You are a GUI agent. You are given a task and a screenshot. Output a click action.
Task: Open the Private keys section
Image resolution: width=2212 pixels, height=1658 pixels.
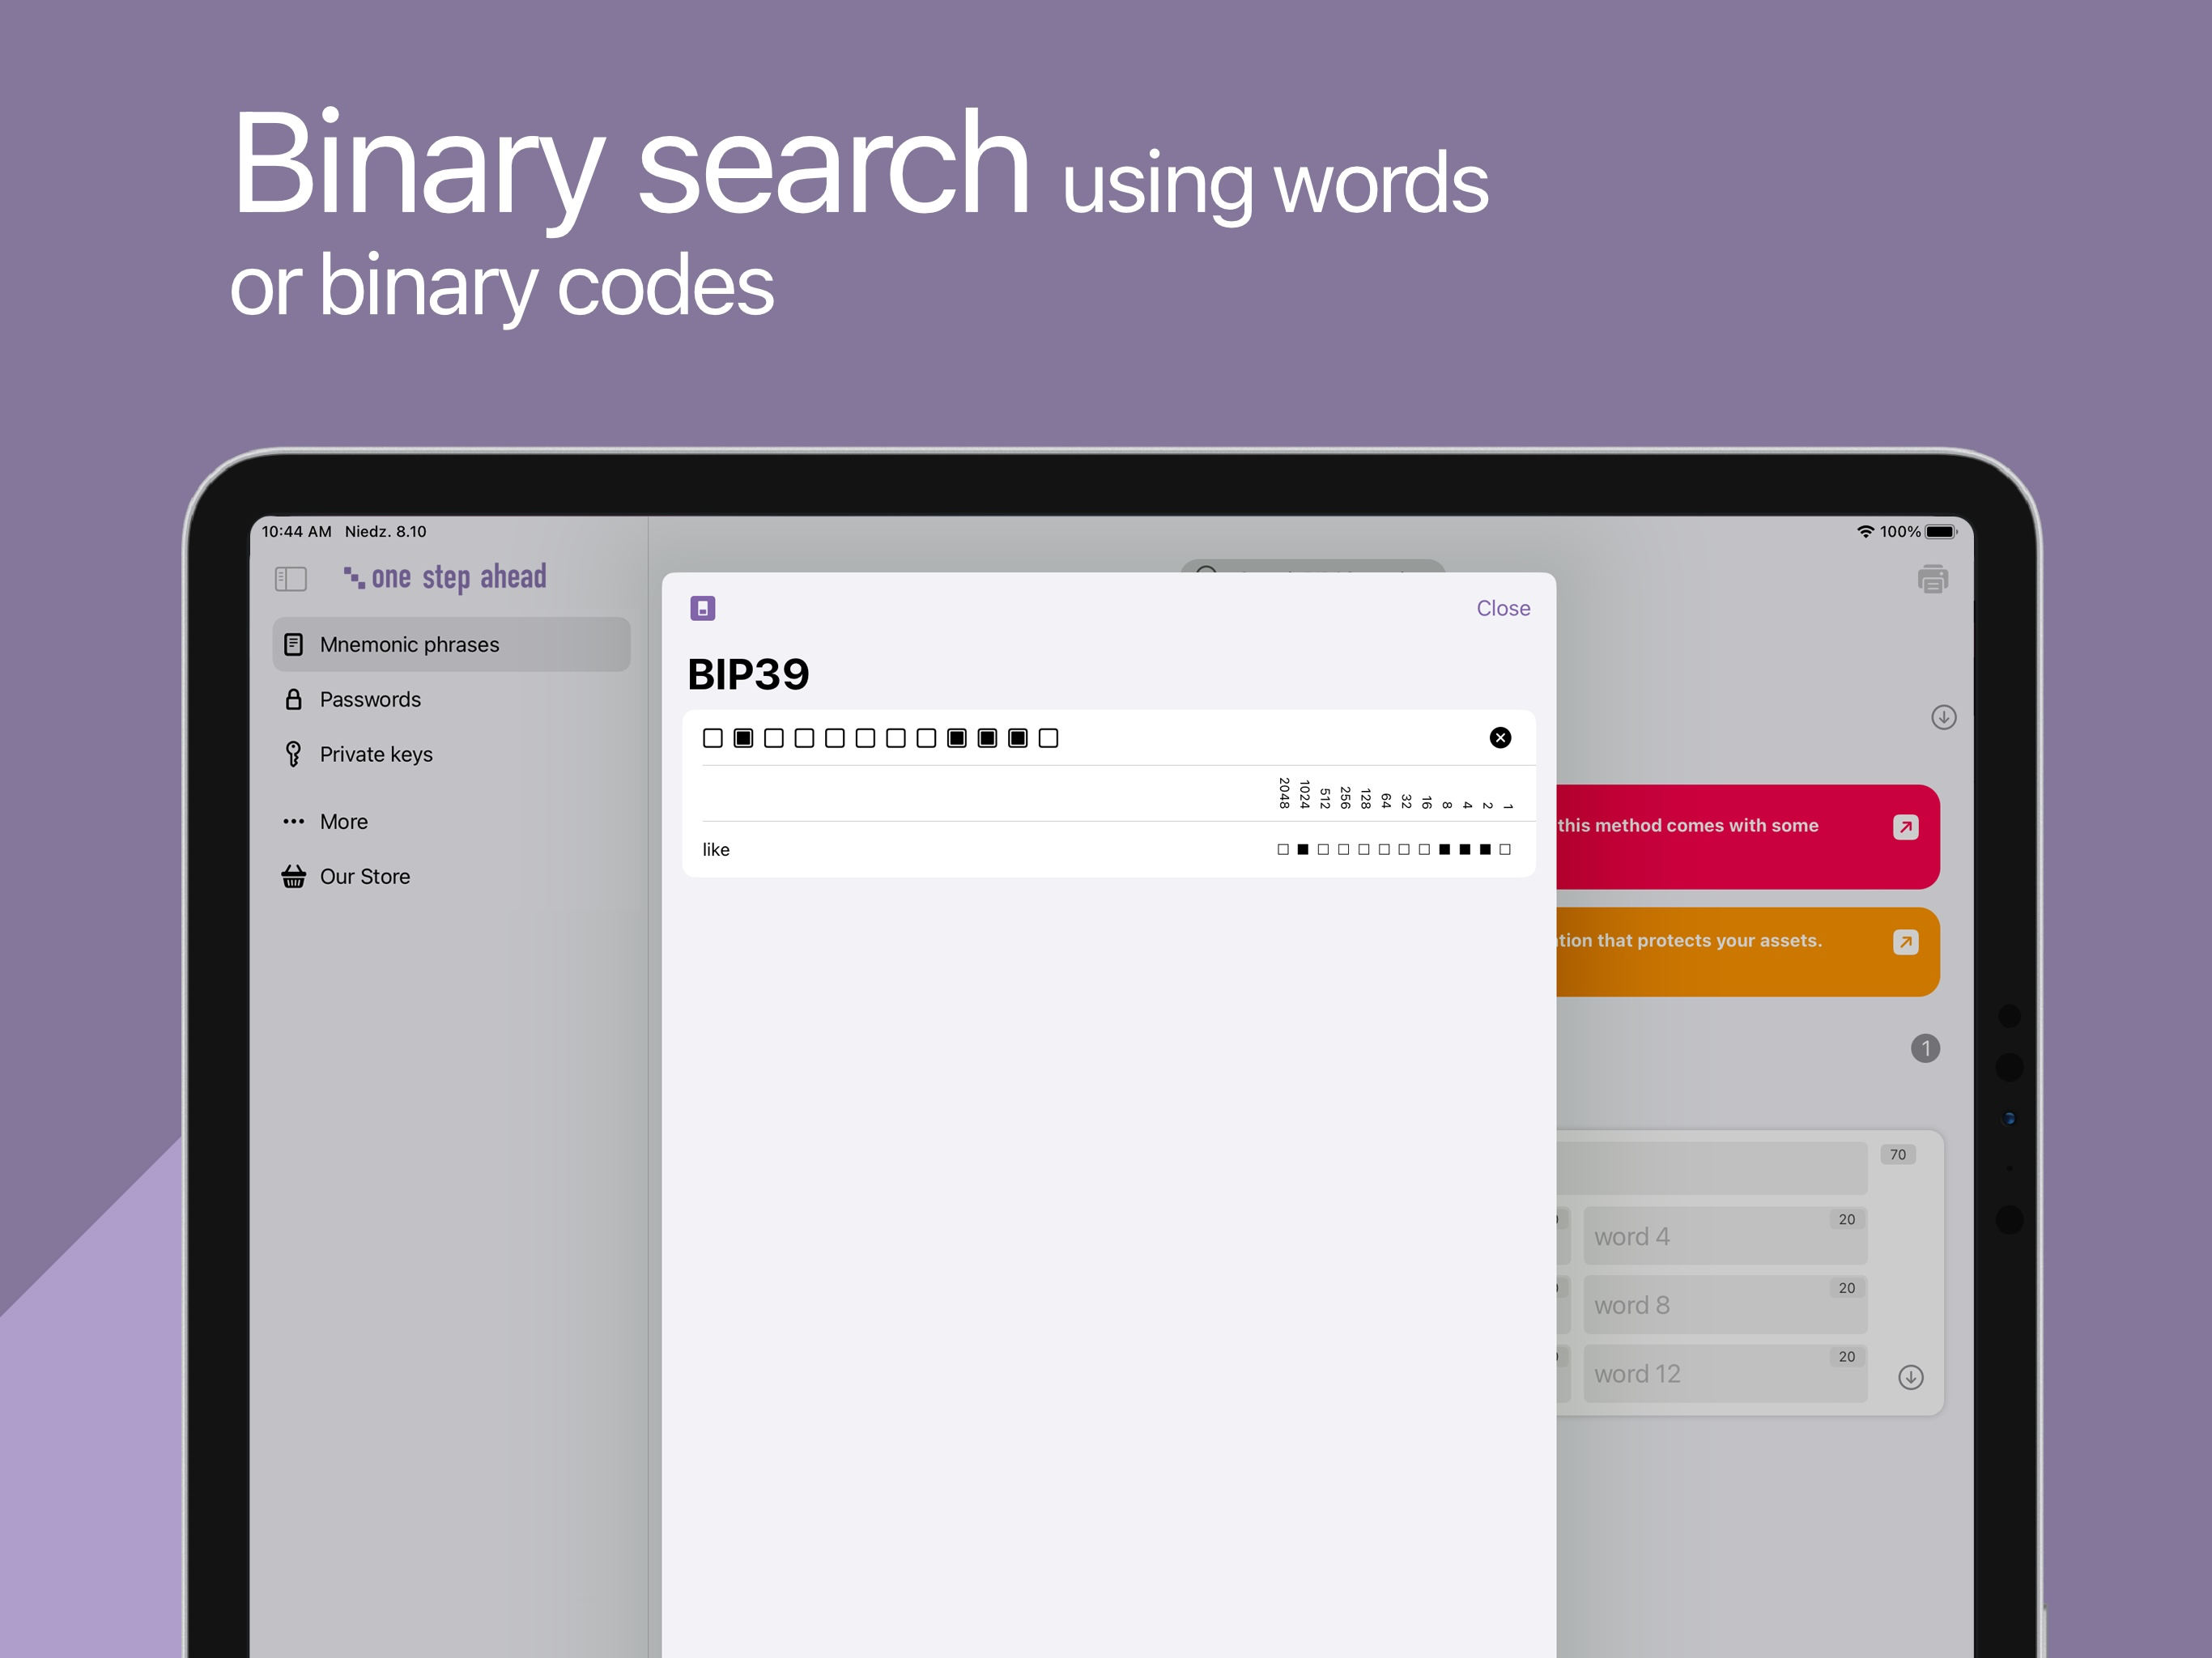(451, 754)
